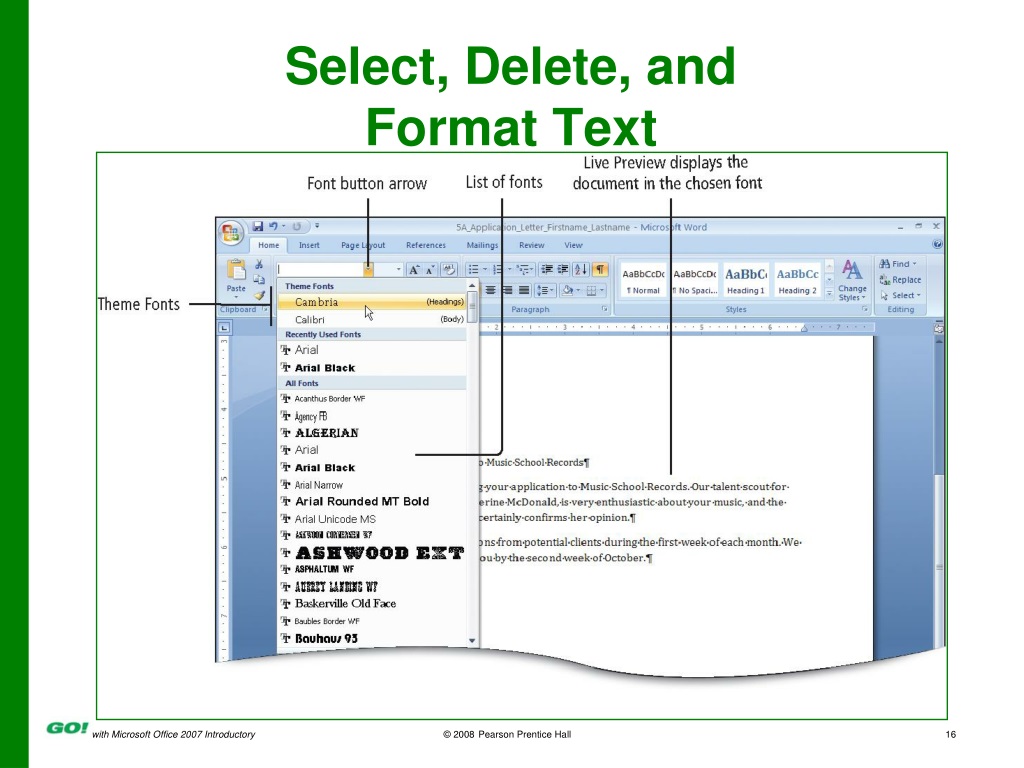The height and width of the screenshot is (768, 1024).
Task: Click the Paste clipboard icon
Action: (x=236, y=270)
